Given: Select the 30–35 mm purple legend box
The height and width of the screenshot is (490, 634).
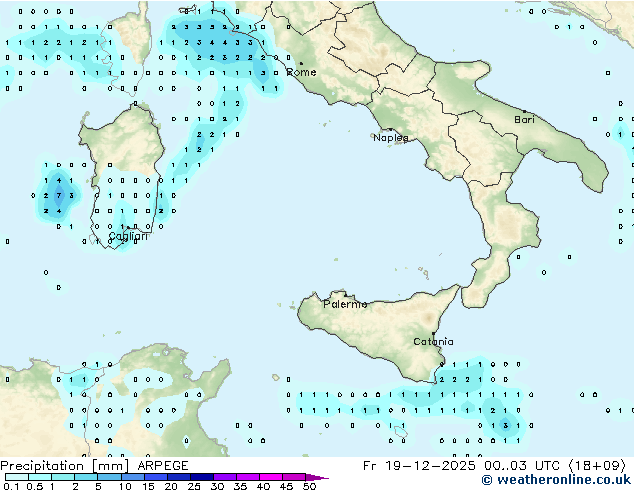Looking at the screenshot, I should [224, 477].
